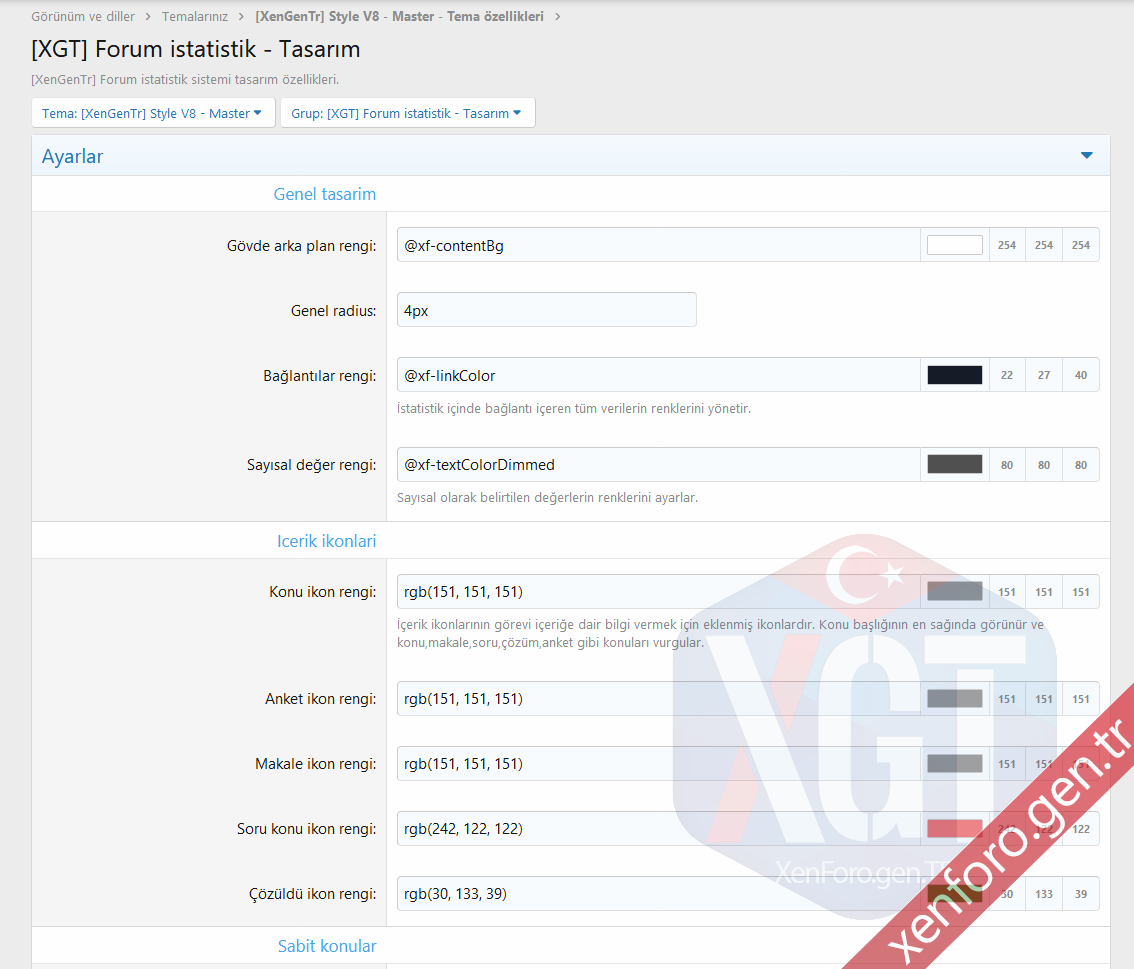Viewport: 1134px width, 969px height.
Task: Open the Makale ikon rengi color swatch
Action: pyautogui.click(x=955, y=764)
